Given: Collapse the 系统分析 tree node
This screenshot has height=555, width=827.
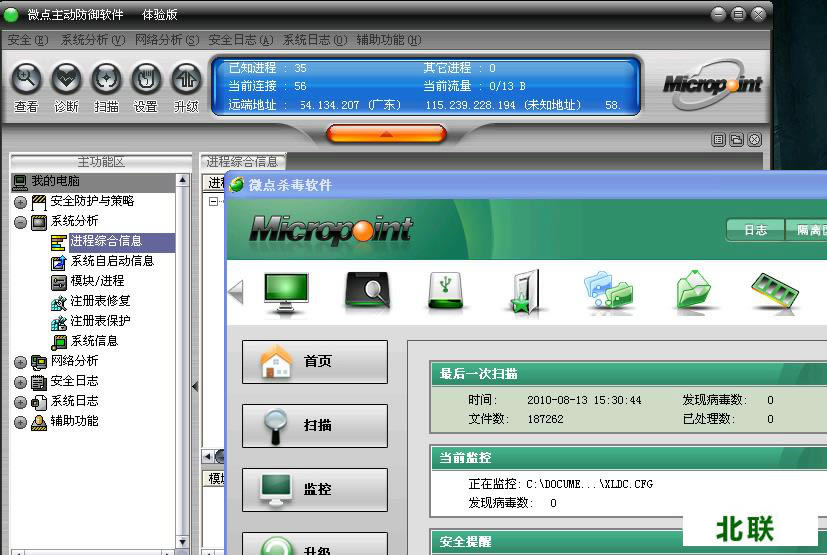Looking at the screenshot, I should pyautogui.click(x=20, y=221).
